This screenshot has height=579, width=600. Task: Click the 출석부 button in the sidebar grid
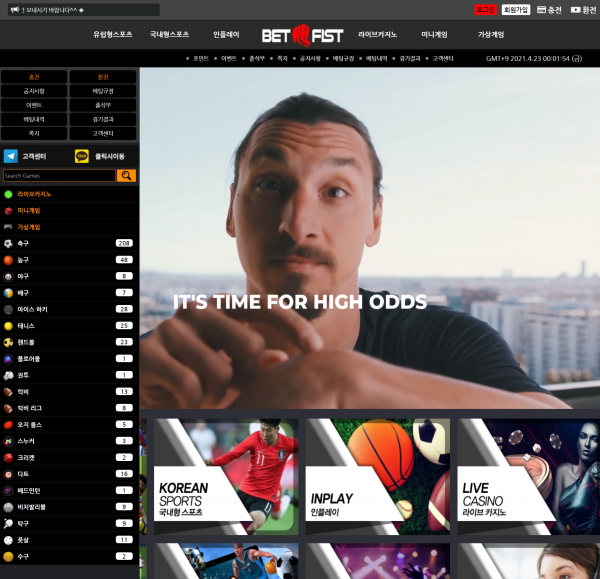pyautogui.click(x=103, y=105)
